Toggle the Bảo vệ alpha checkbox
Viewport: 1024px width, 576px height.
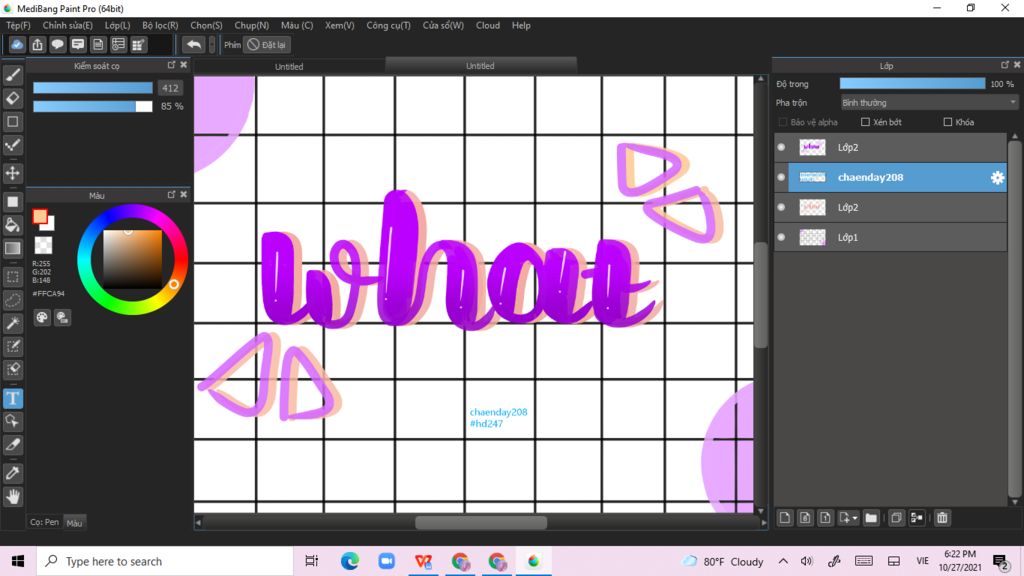(x=782, y=122)
